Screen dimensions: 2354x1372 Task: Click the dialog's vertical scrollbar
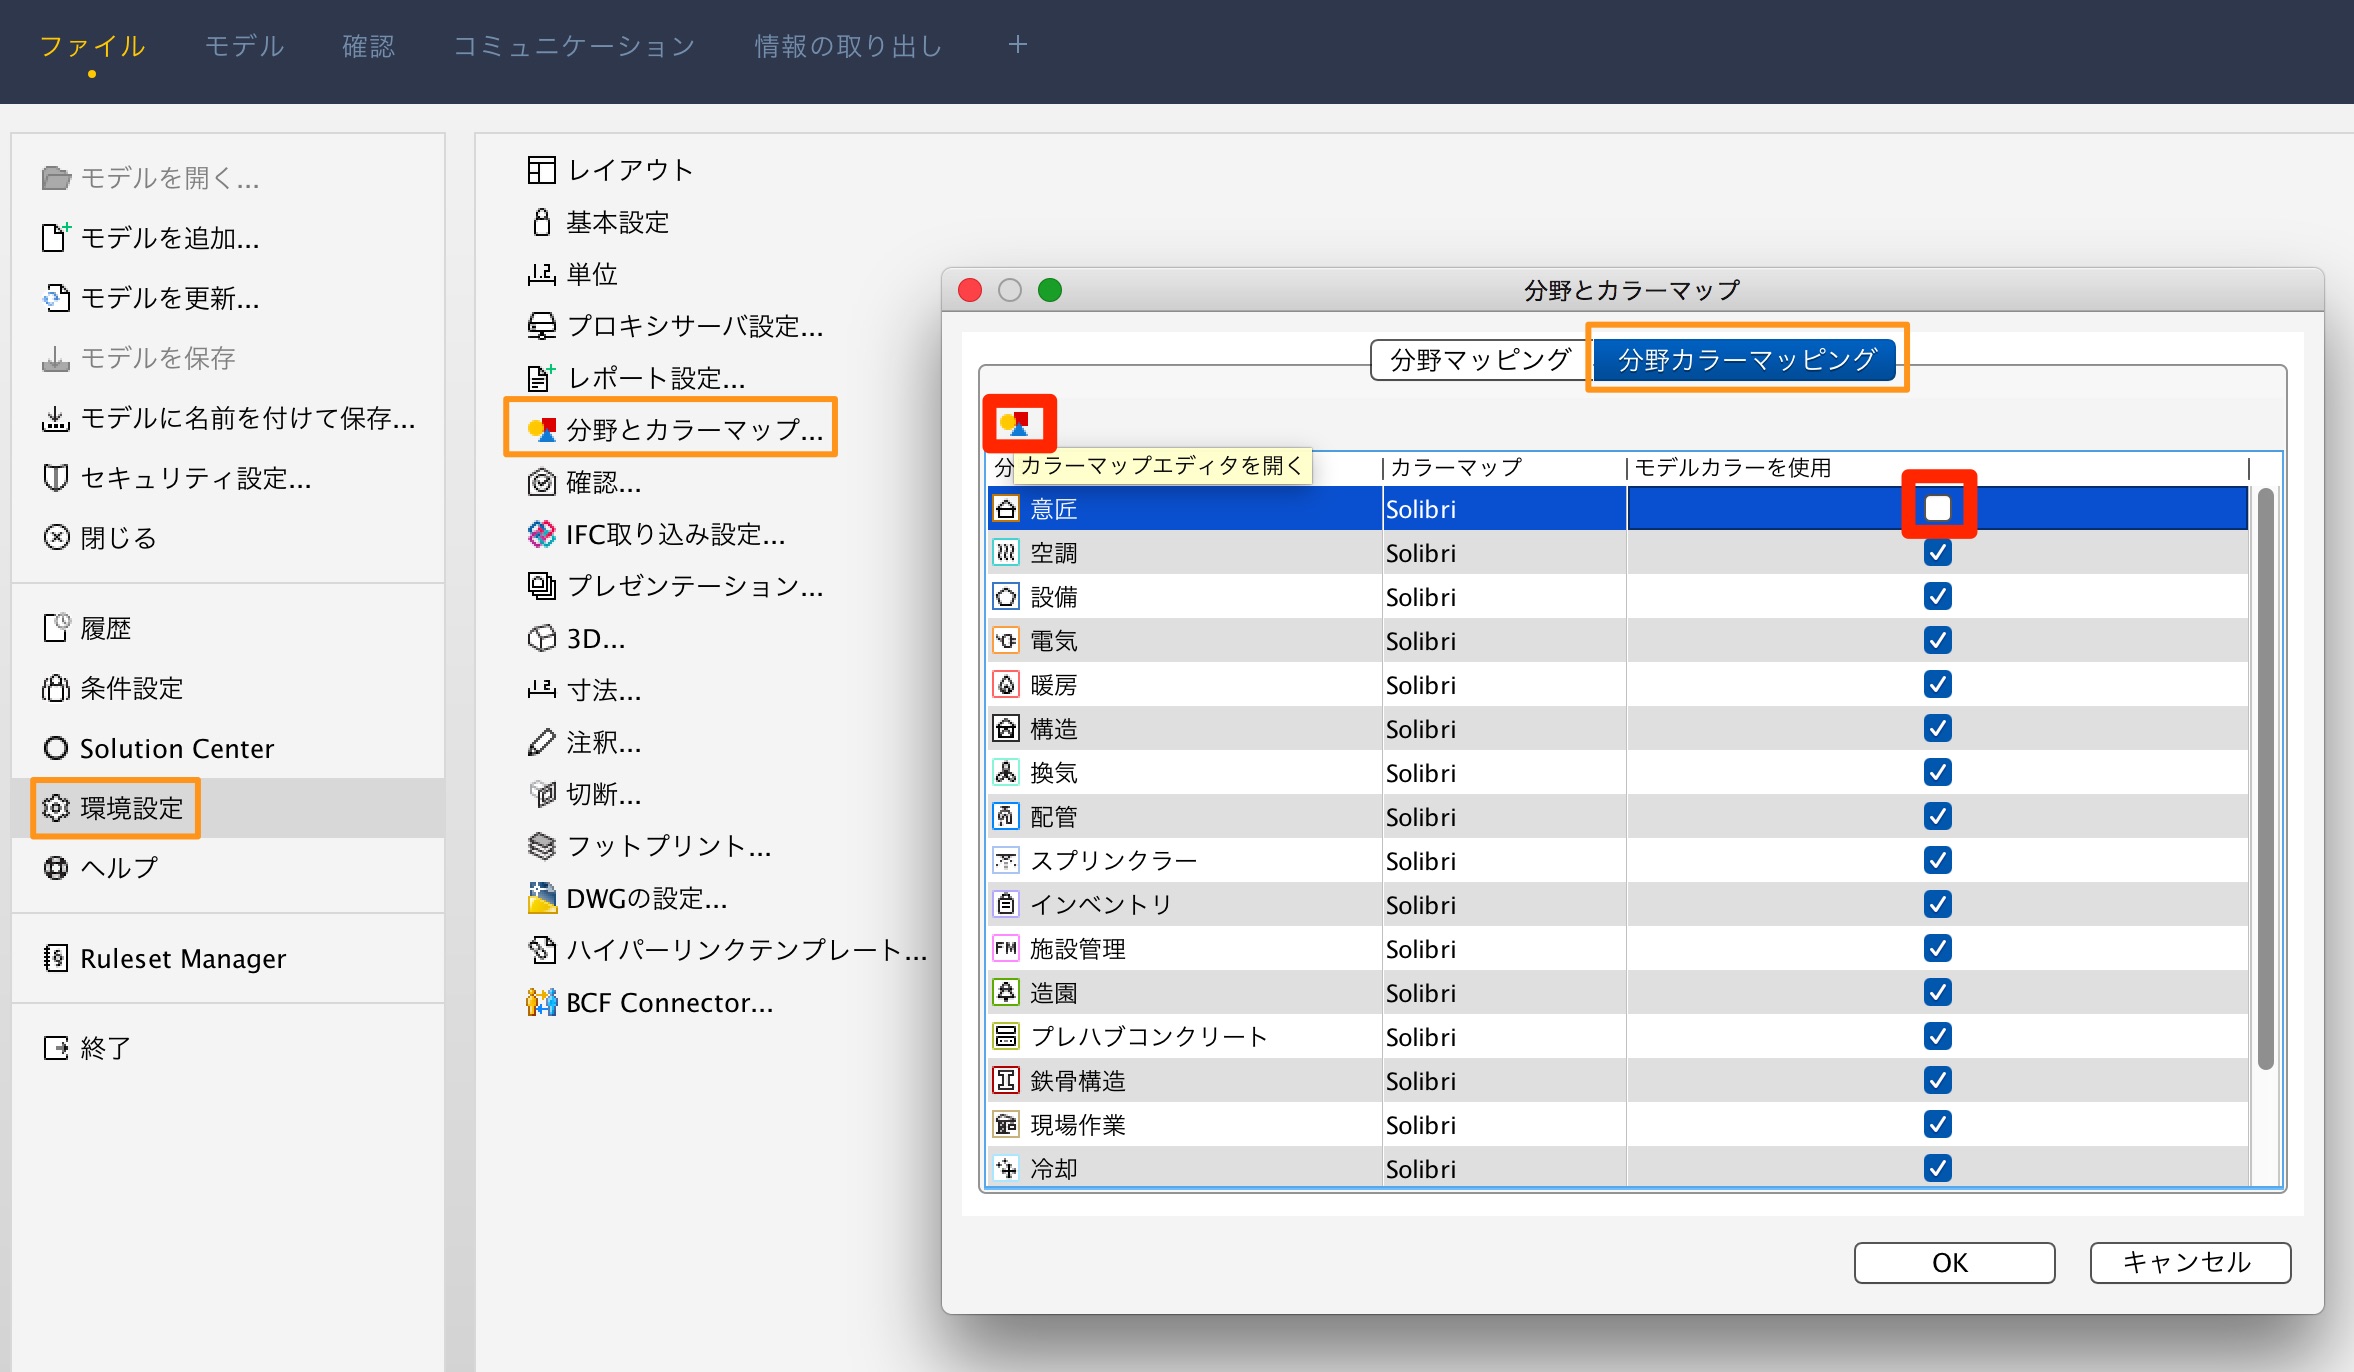click(x=2265, y=780)
